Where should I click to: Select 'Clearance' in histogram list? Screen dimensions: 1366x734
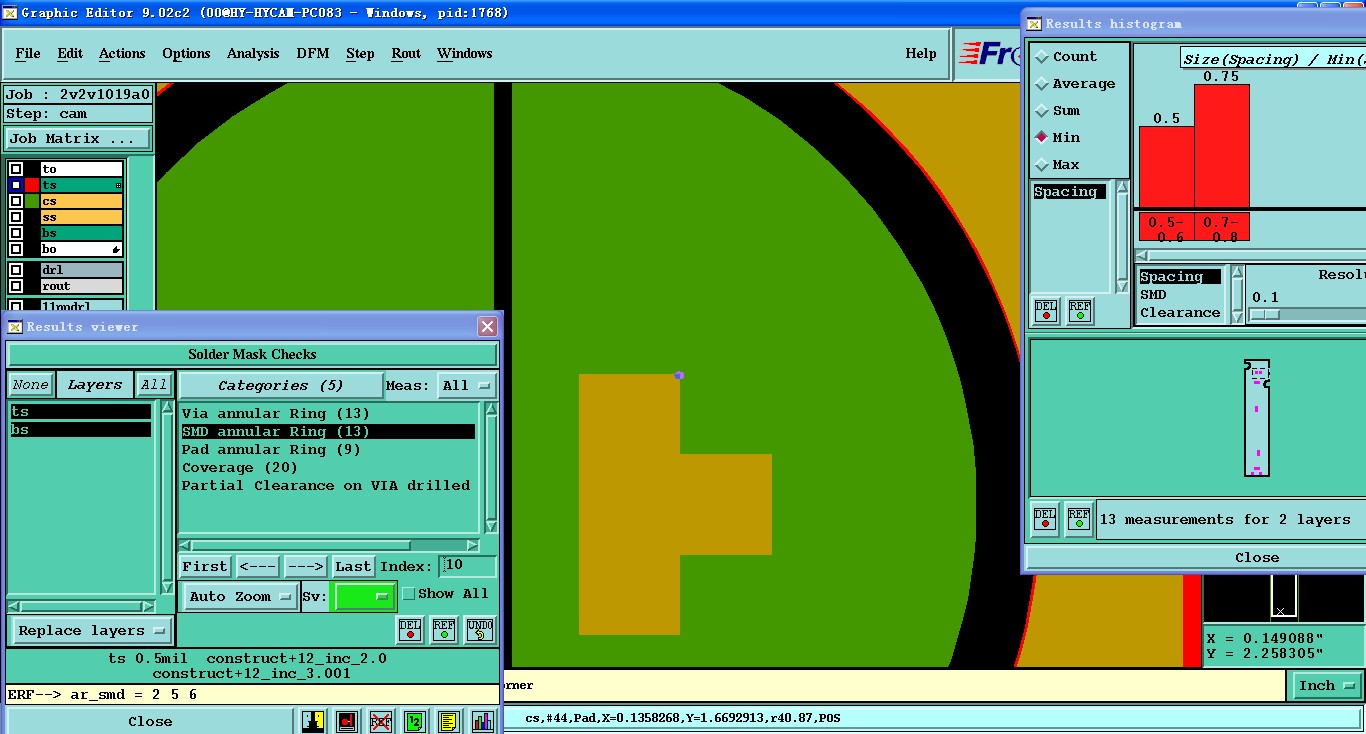[x=1180, y=313]
